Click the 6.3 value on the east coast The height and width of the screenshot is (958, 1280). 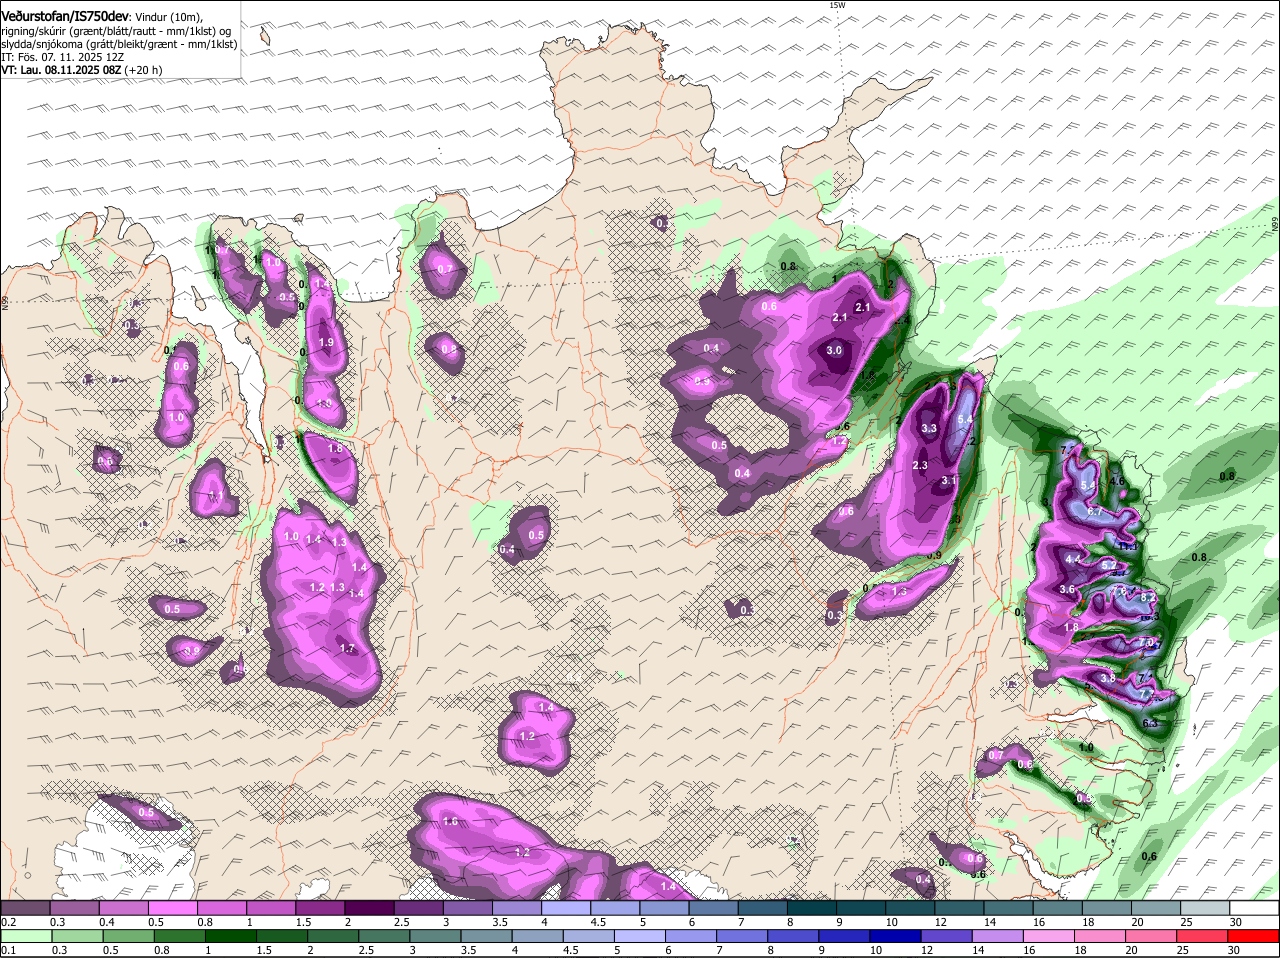[1150, 723]
